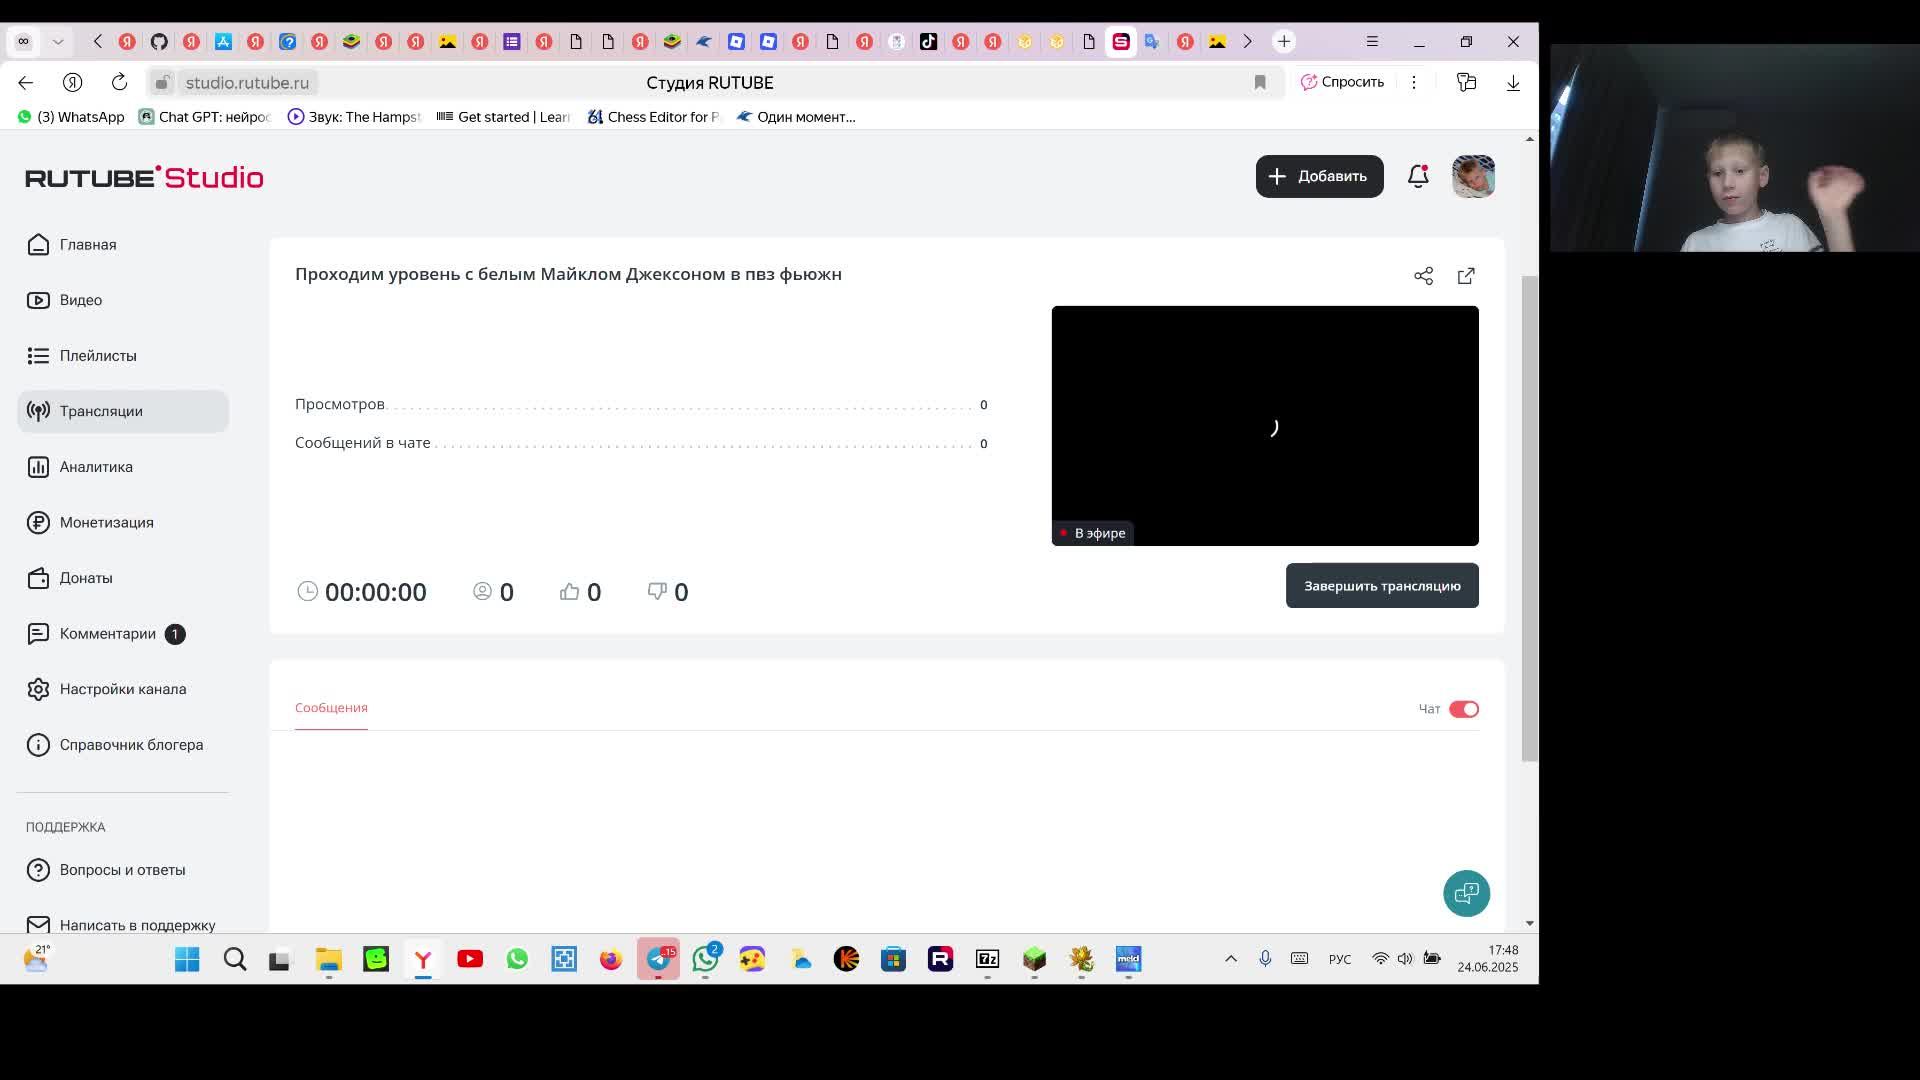The height and width of the screenshot is (1080, 1920).
Task: Reload the page with refresh icon
Action: tap(119, 83)
